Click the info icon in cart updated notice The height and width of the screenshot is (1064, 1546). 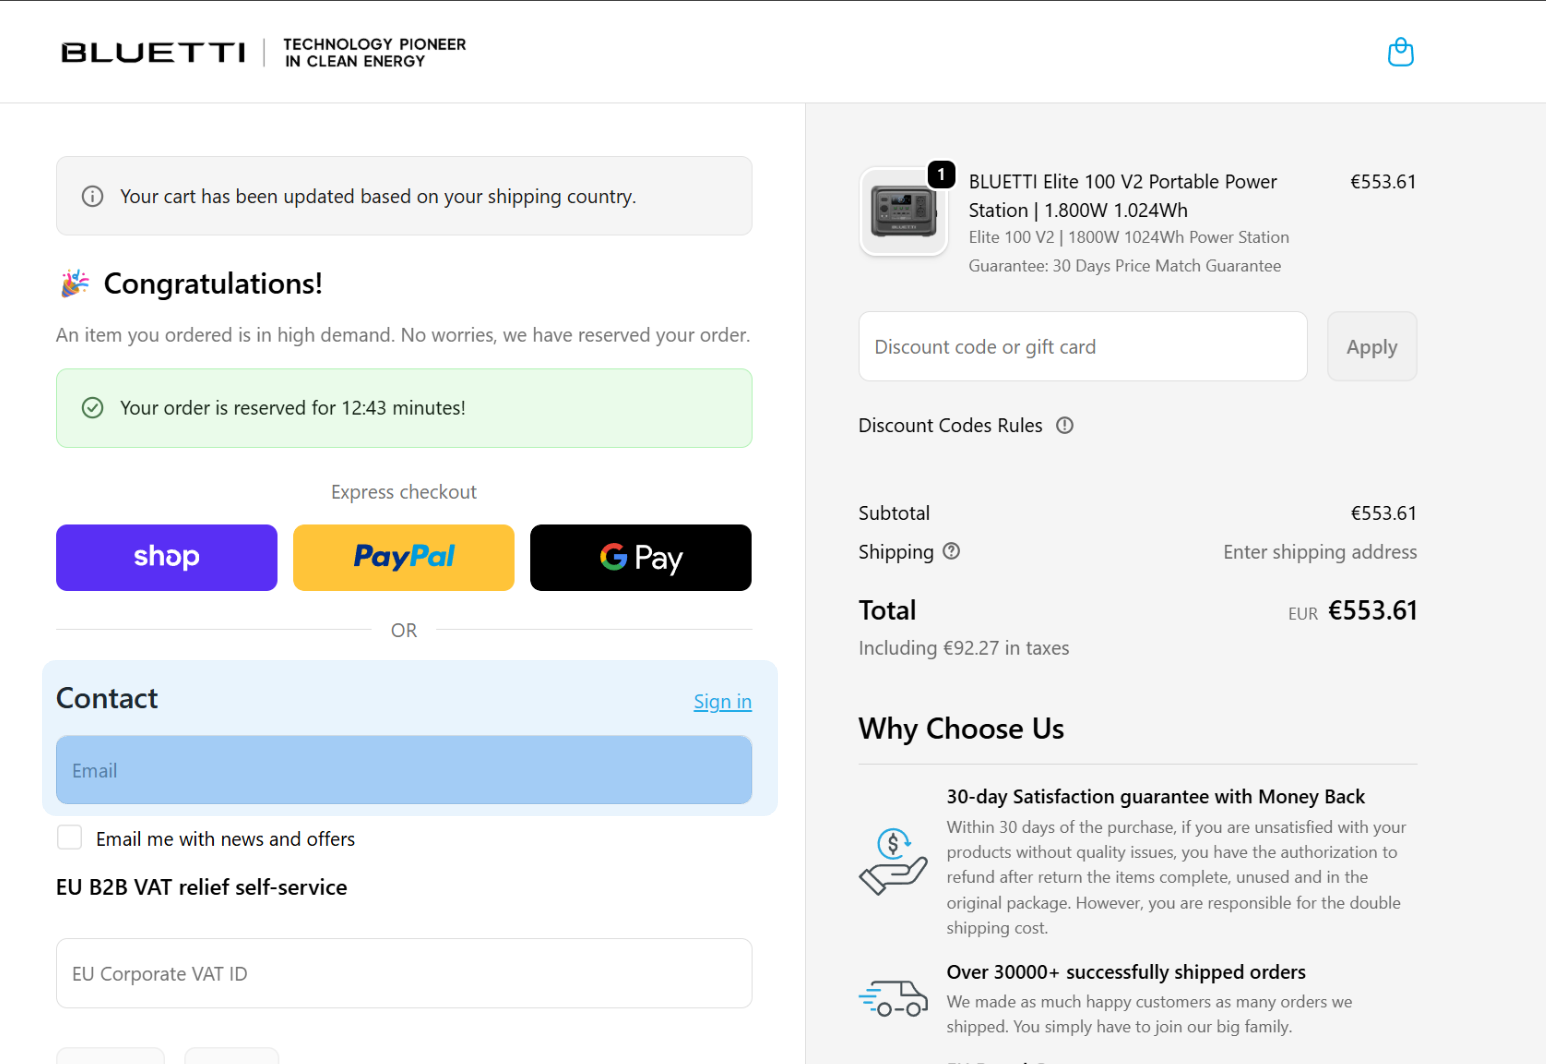tap(92, 197)
